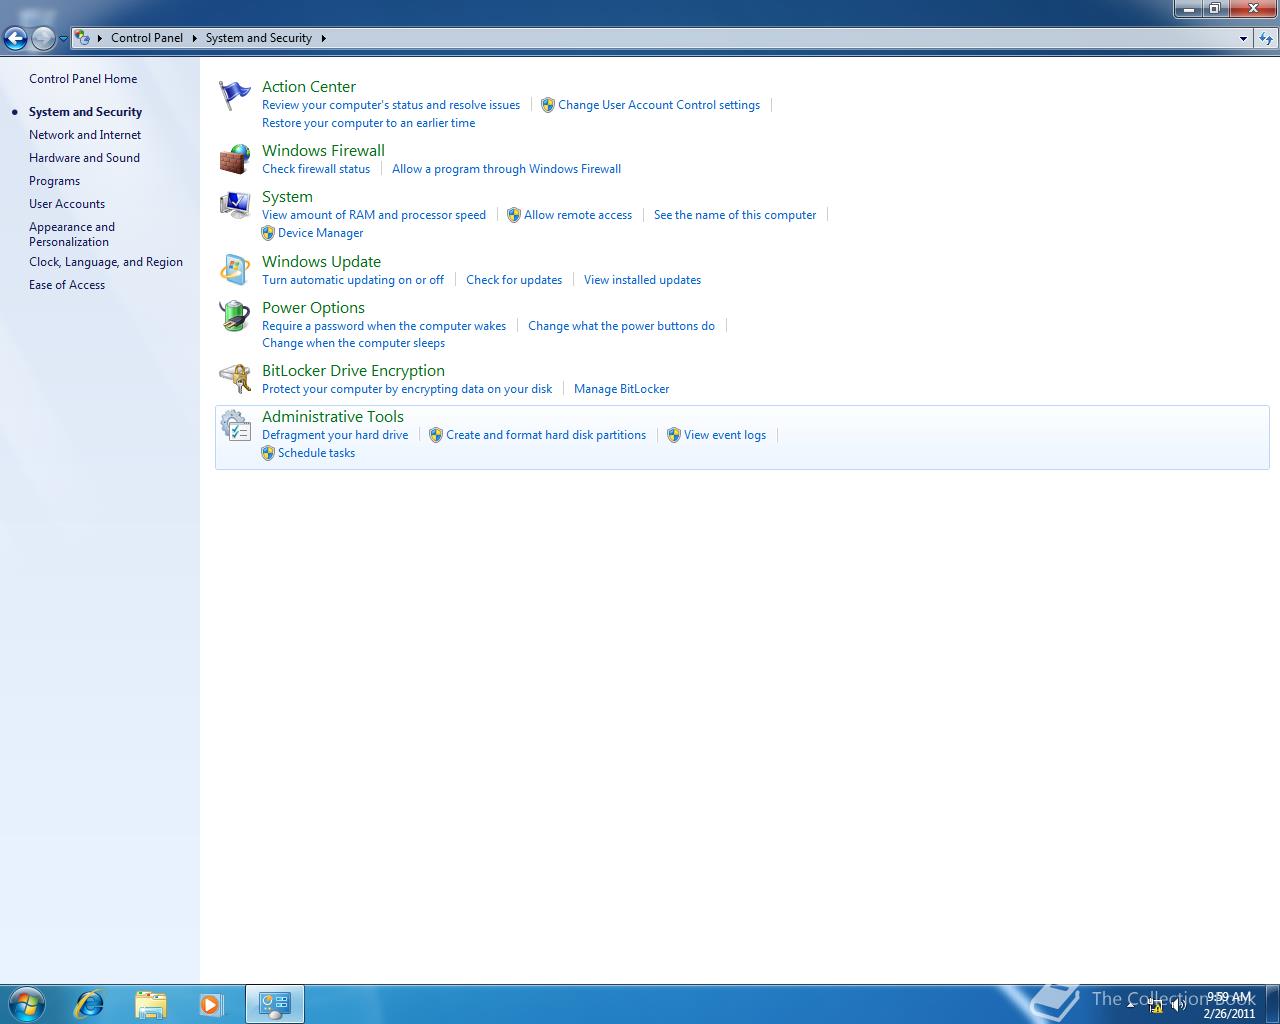Click Allow remote access
Viewport: 1280px width, 1024px height.
click(578, 215)
